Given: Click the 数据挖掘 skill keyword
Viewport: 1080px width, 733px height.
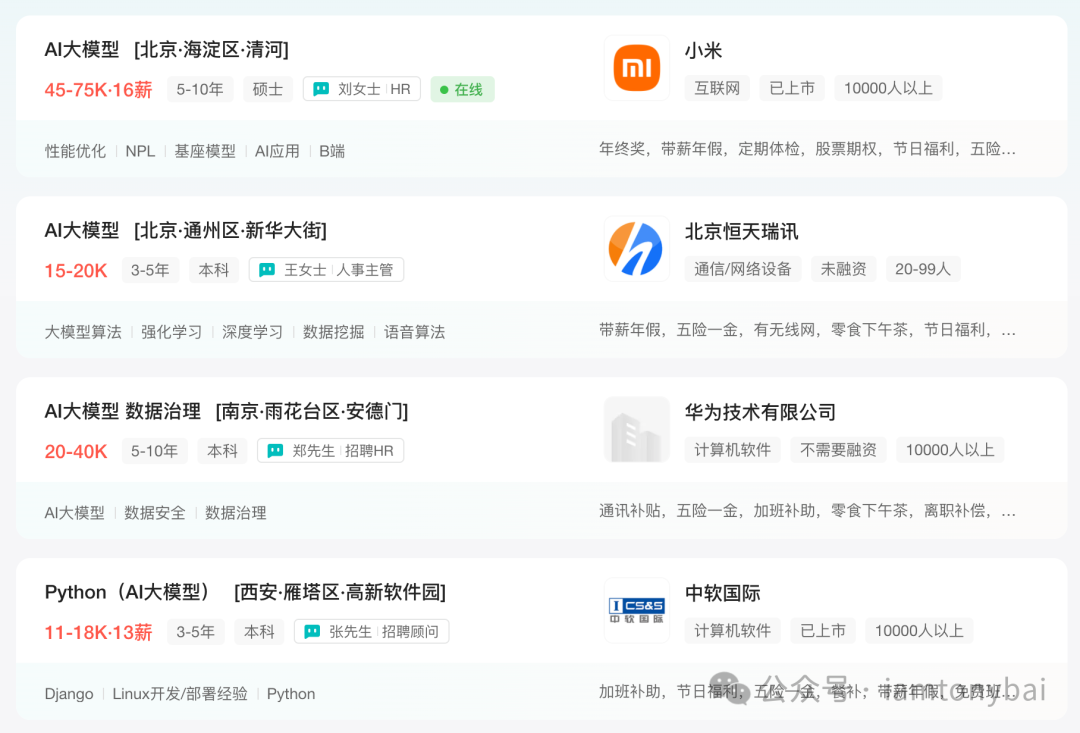Looking at the screenshot, I should (x=333, y=332).
